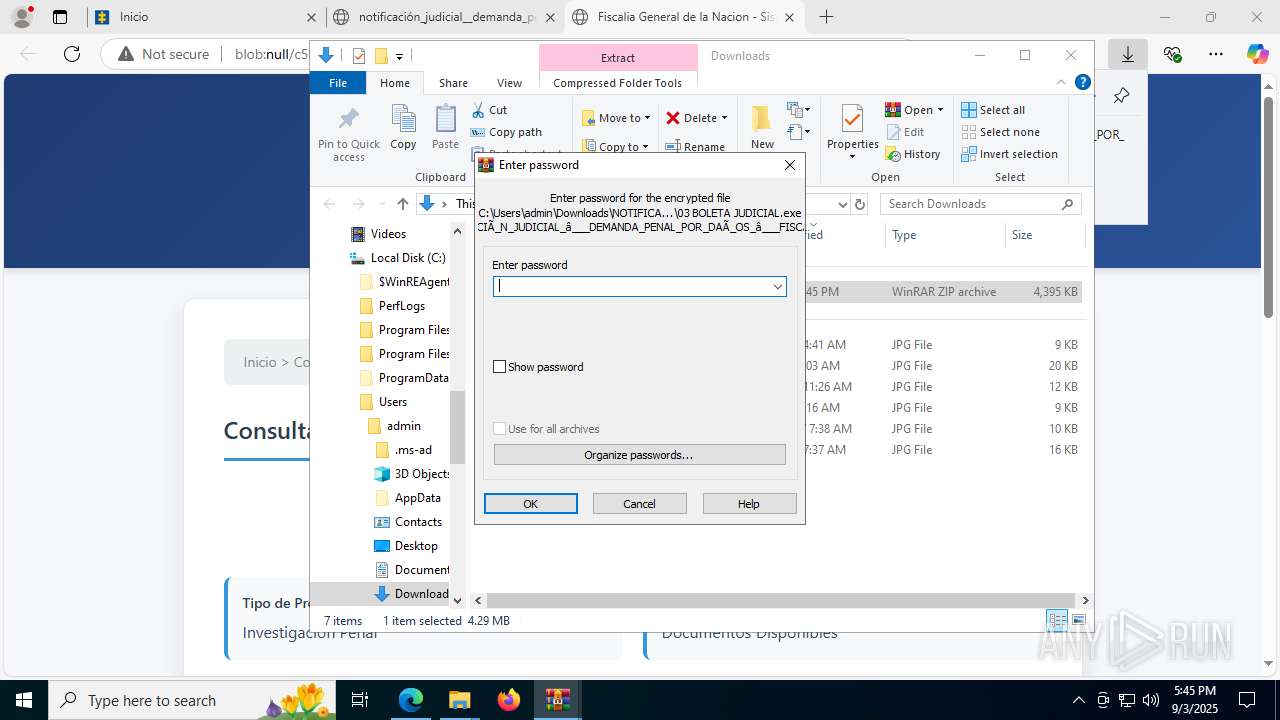Click the Windows taskbar search box

point(193,700)
